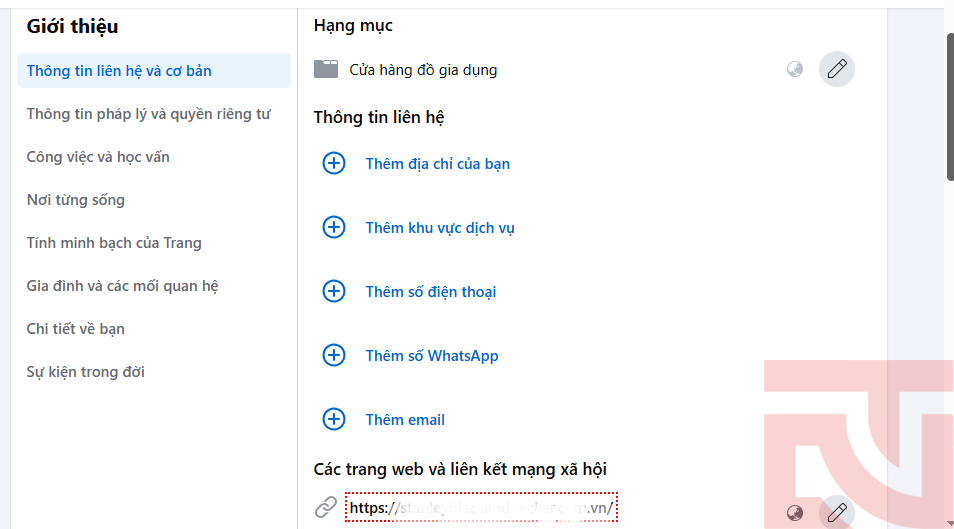
Task: Click Các trang web và liên kết mạng xã hội heading
Action: pyautogui.click(x=460, y=469)
